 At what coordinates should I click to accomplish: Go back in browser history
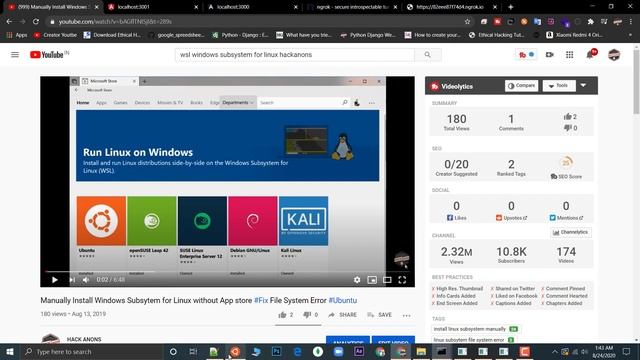(9, 22)
